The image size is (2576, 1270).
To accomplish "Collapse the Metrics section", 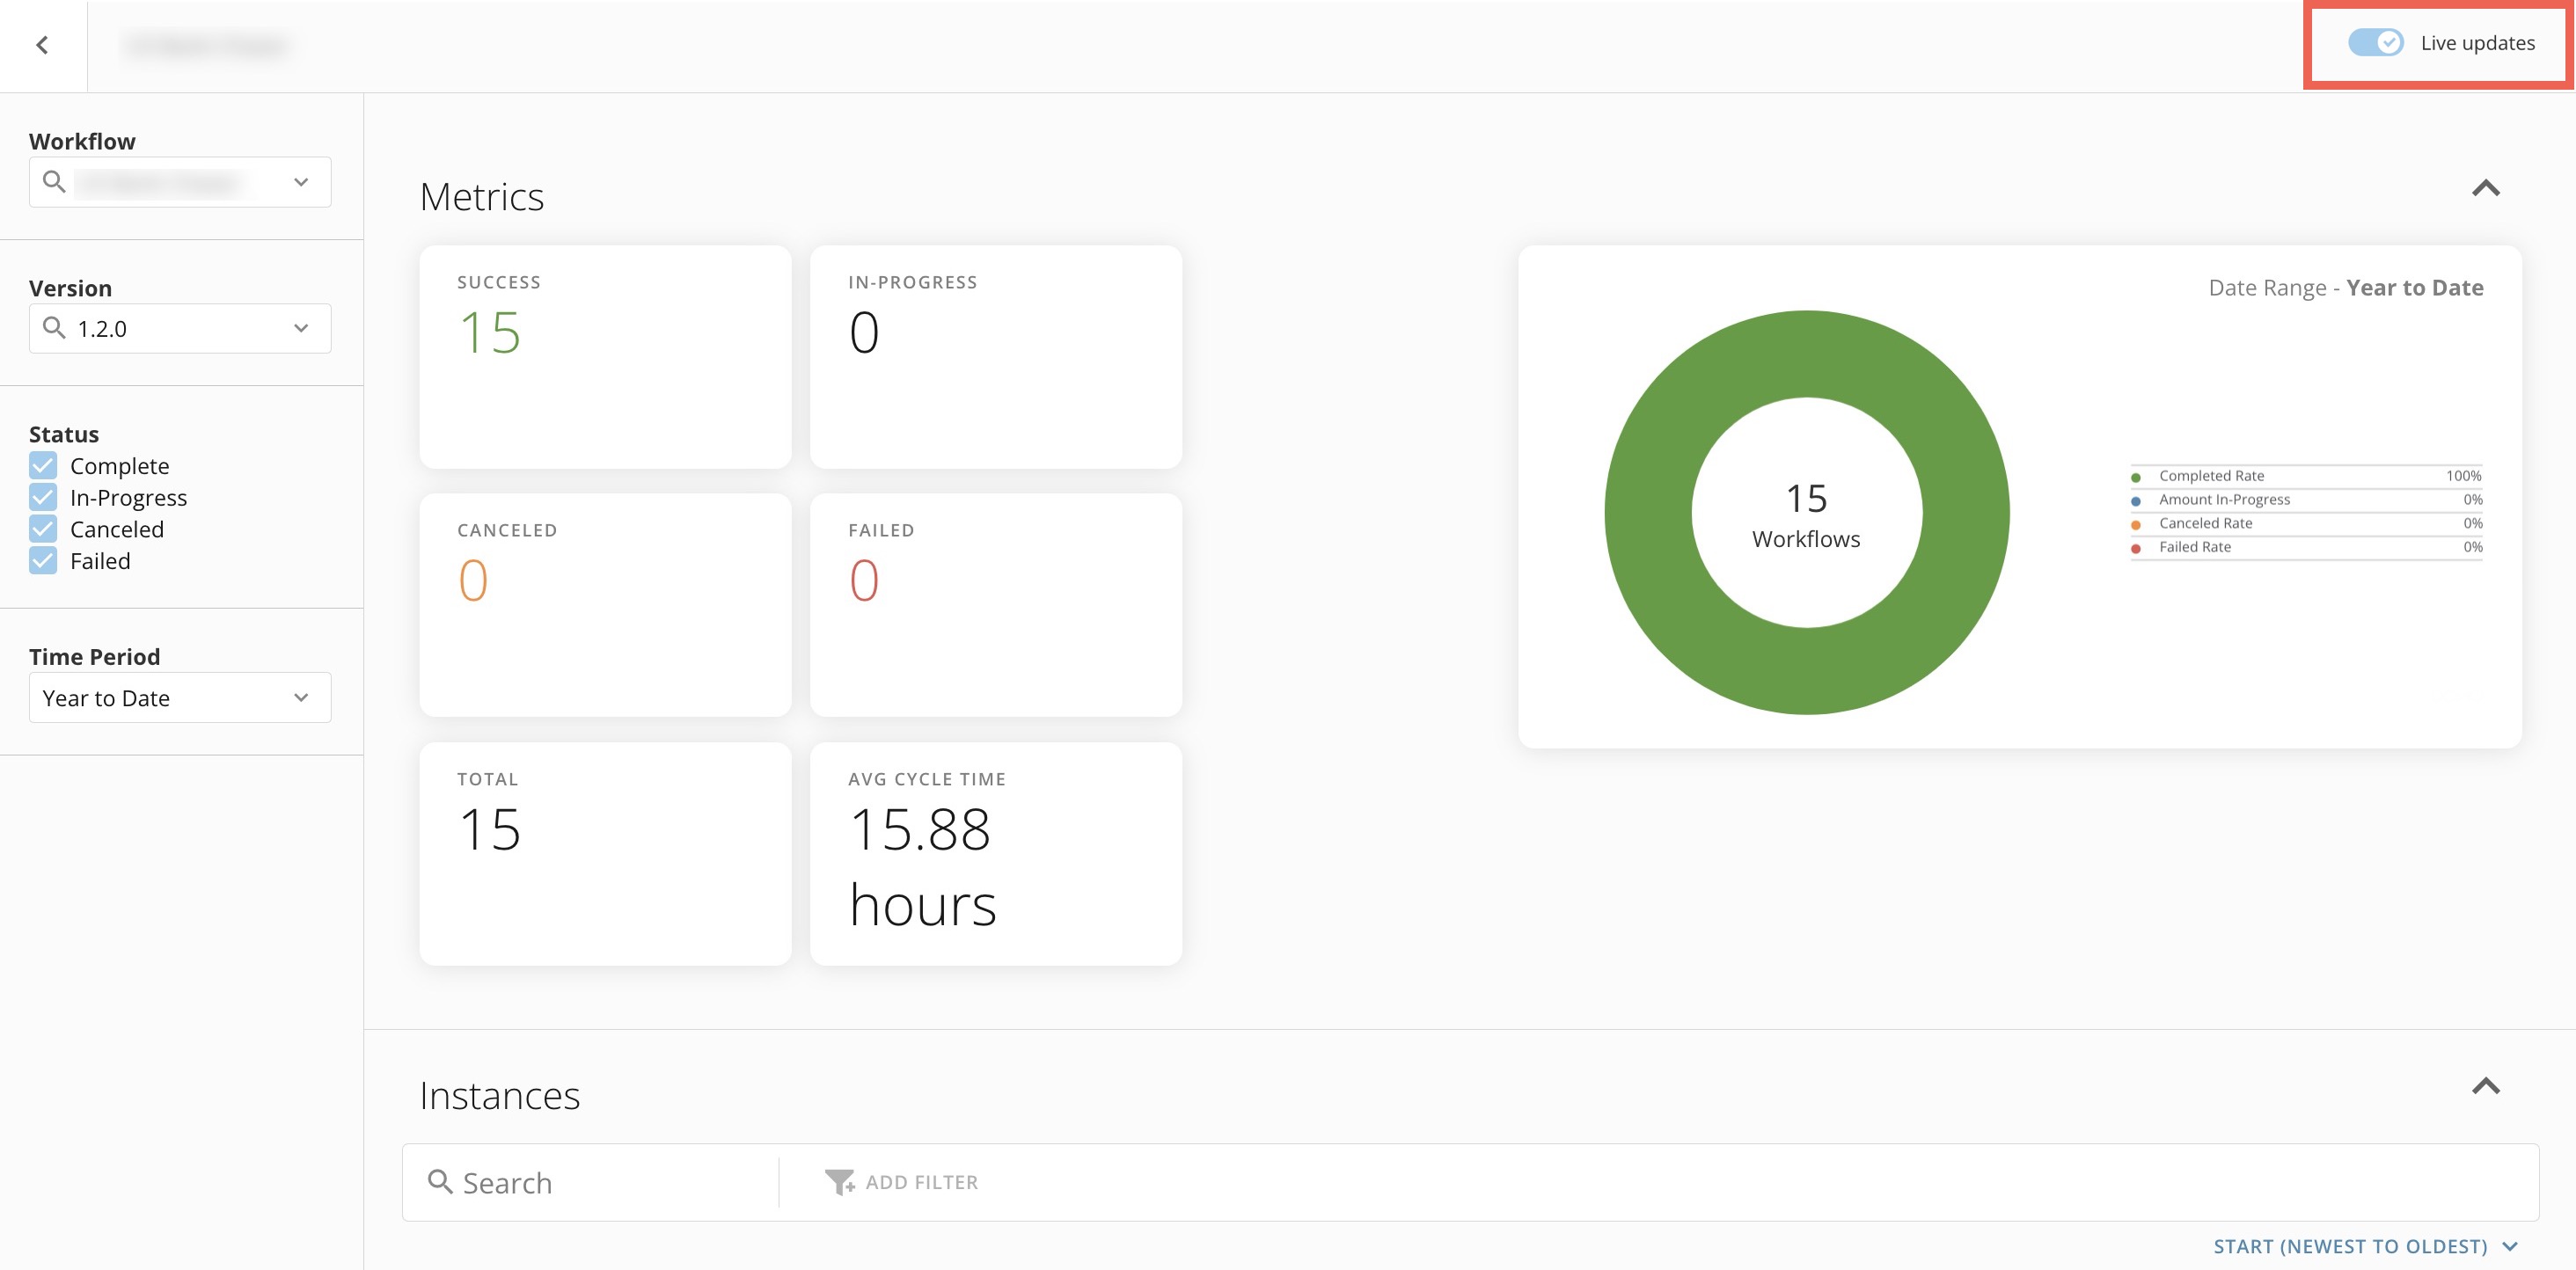I will coord(2487,188).
